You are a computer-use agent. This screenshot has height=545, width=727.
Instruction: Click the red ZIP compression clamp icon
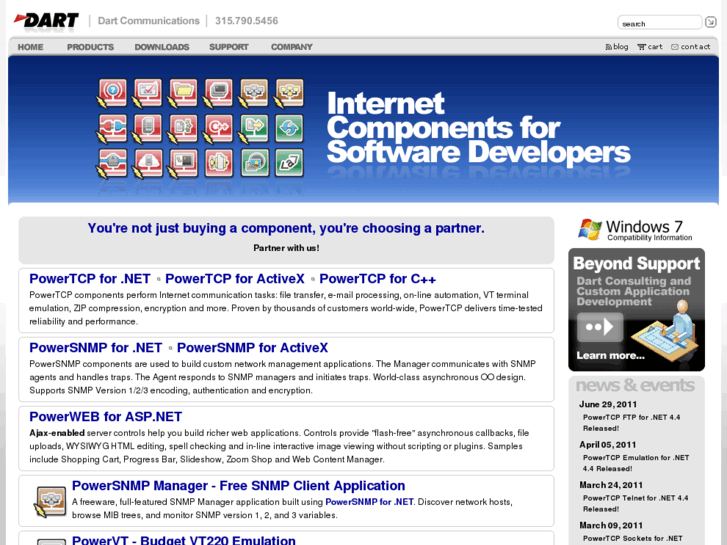[218, 163]
